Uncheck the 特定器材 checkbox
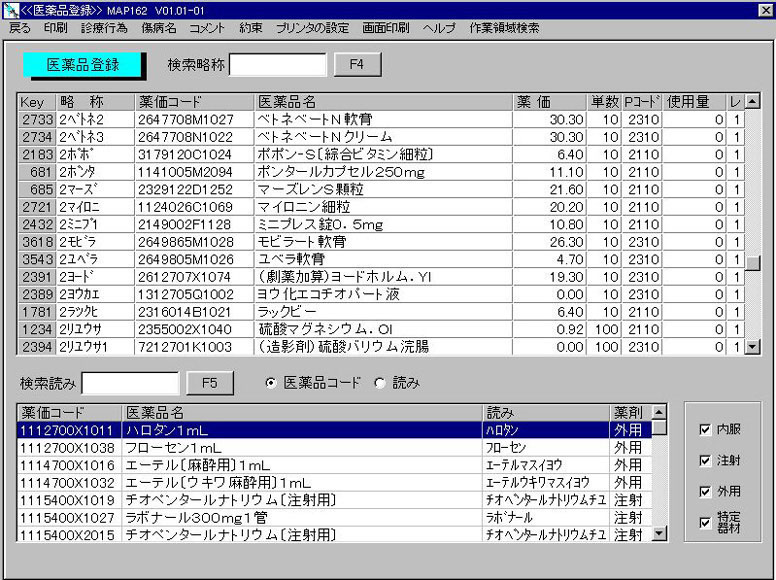776x580 pixels. point(705,522)
